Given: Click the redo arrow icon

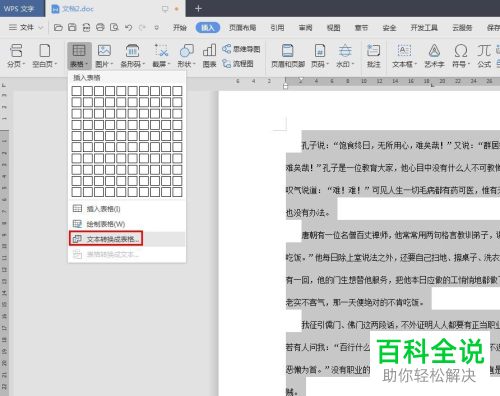Looking at the screenshot, I should [x=142, y=27].
